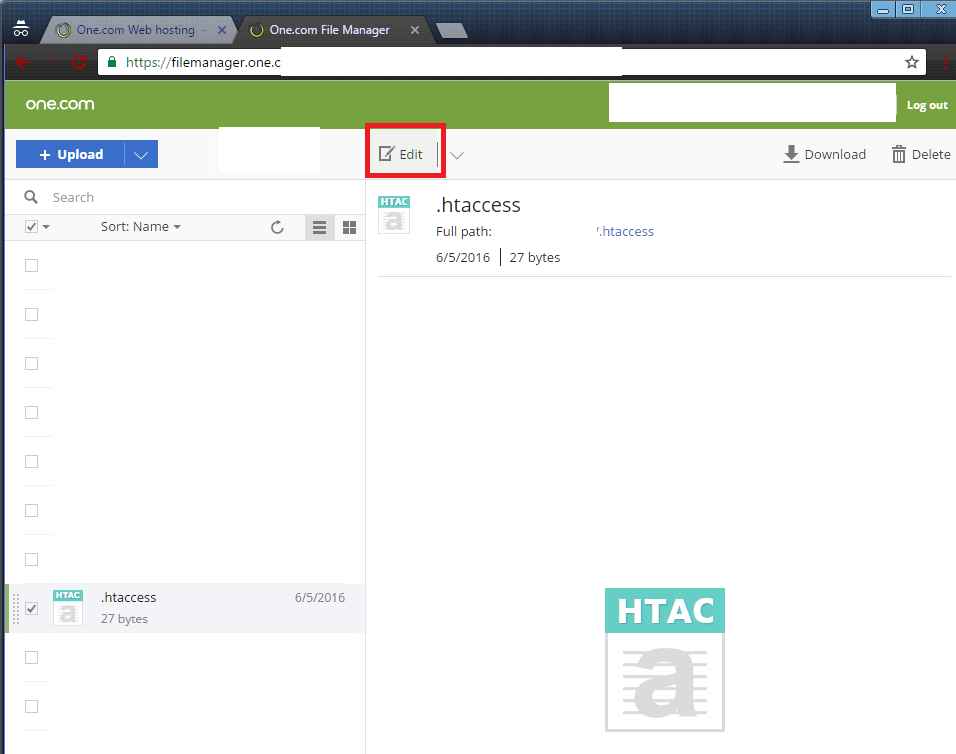The image size is (956, 754).
Task: Uncheck the .htaccess file checkbox
Action: coord(32,608)
